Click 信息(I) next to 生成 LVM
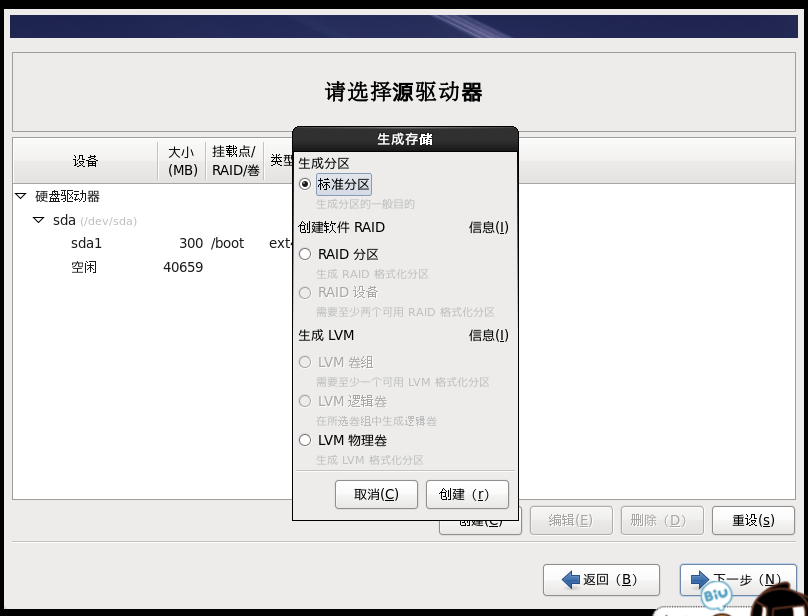808x616 pixels. 489,336
